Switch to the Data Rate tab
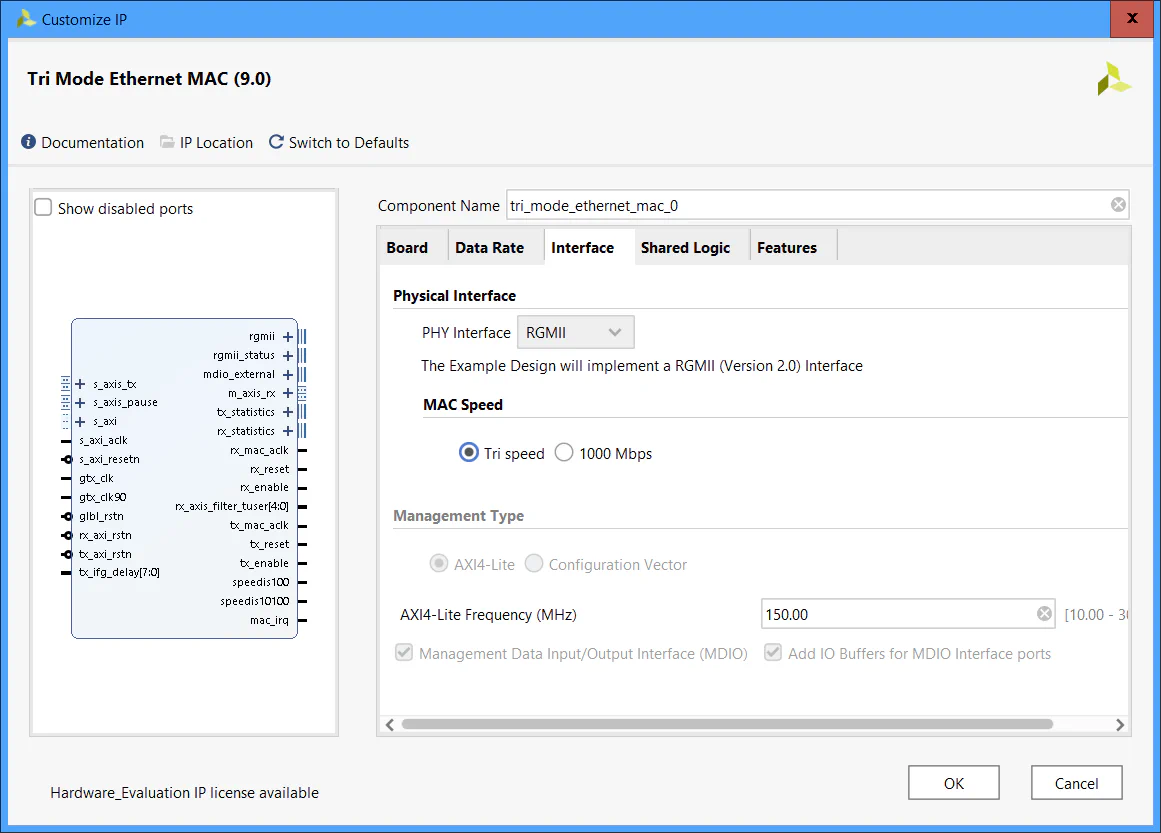1161x833 pixels. 490,247
